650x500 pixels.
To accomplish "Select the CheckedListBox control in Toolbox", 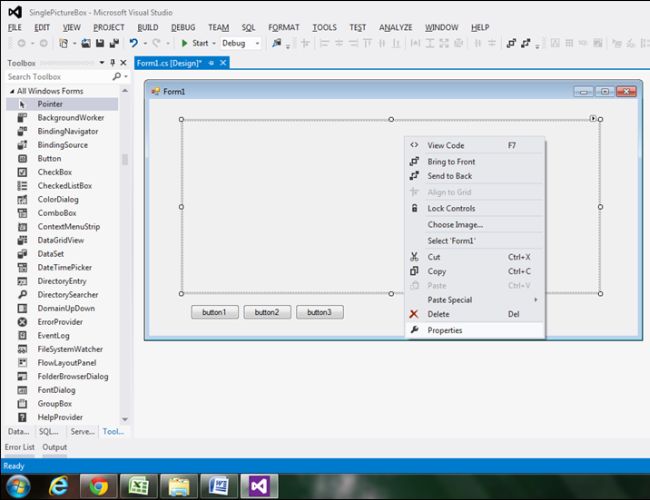I will pyautogui.click(x=64, y=186).
